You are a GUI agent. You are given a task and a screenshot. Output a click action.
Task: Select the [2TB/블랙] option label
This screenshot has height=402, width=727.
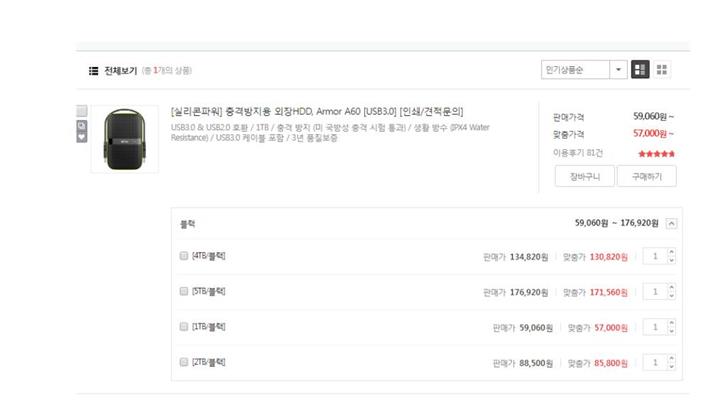coord(209,362)
